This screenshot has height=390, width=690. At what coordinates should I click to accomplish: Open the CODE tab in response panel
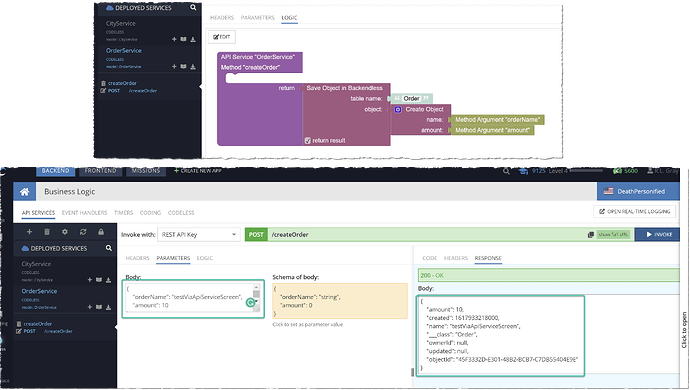tap(429, 258)
